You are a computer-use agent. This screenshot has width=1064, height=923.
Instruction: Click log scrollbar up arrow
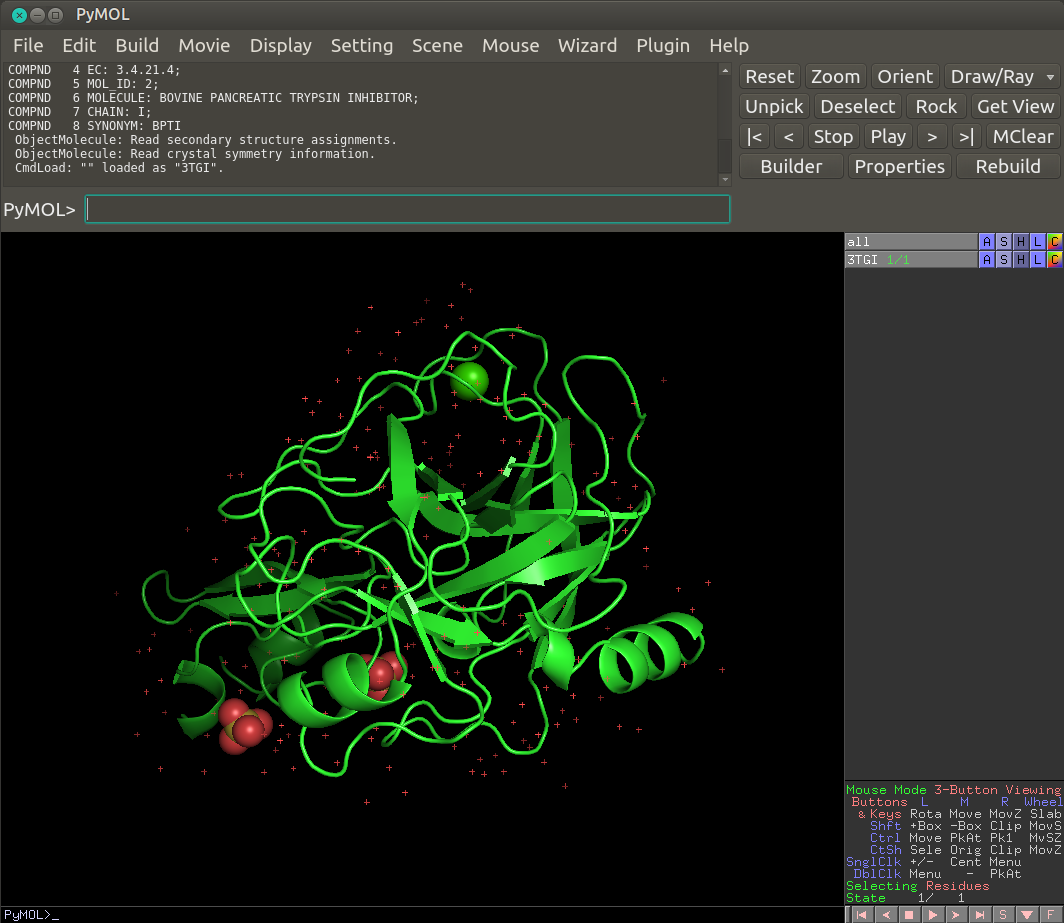(725, 71)
